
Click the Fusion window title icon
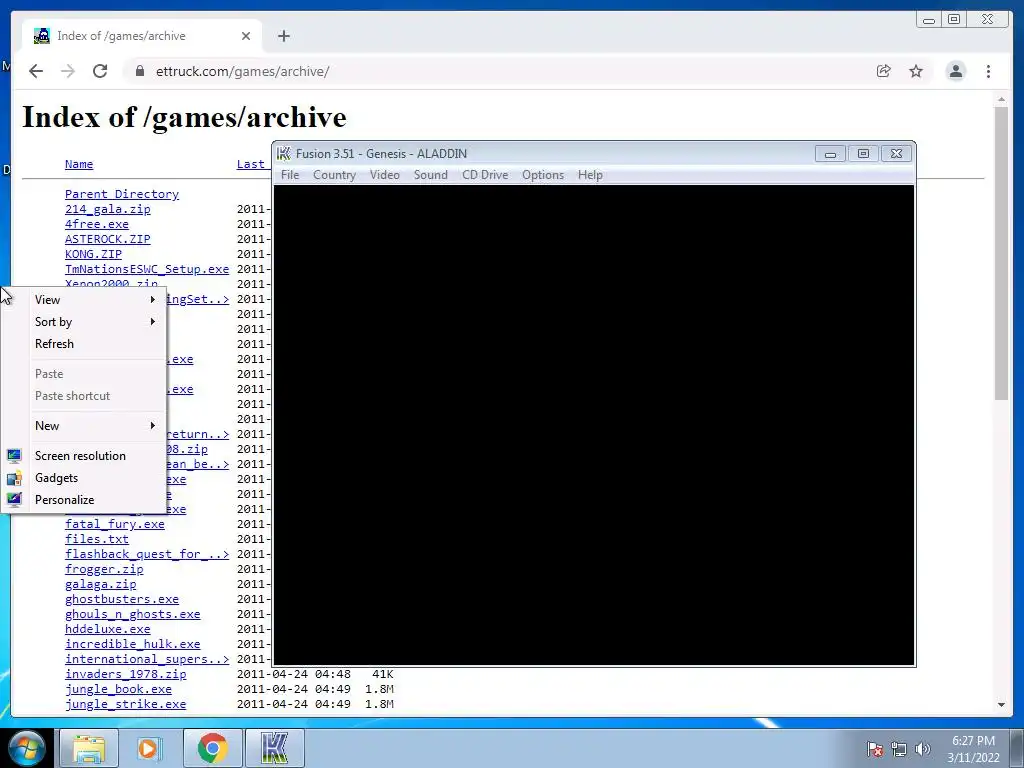point(283,153)
